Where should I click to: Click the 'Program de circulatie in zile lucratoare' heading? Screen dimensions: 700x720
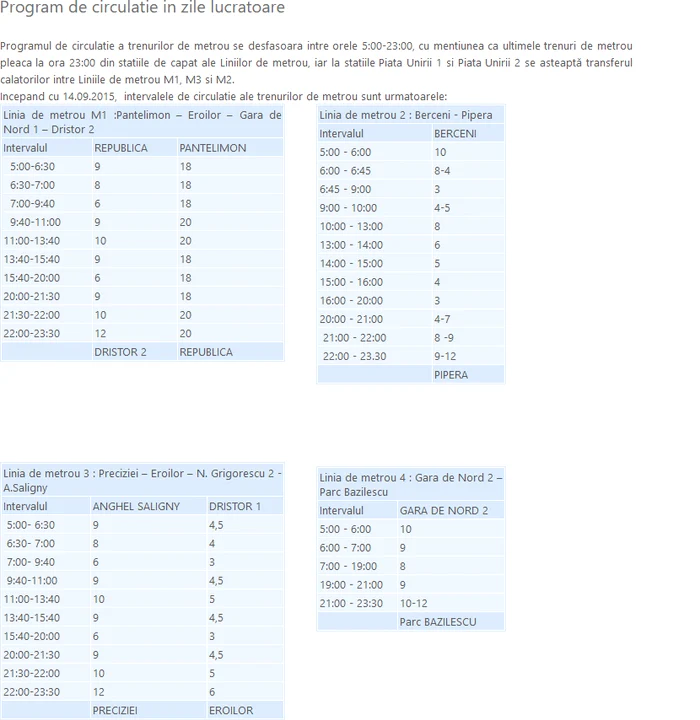142,9
